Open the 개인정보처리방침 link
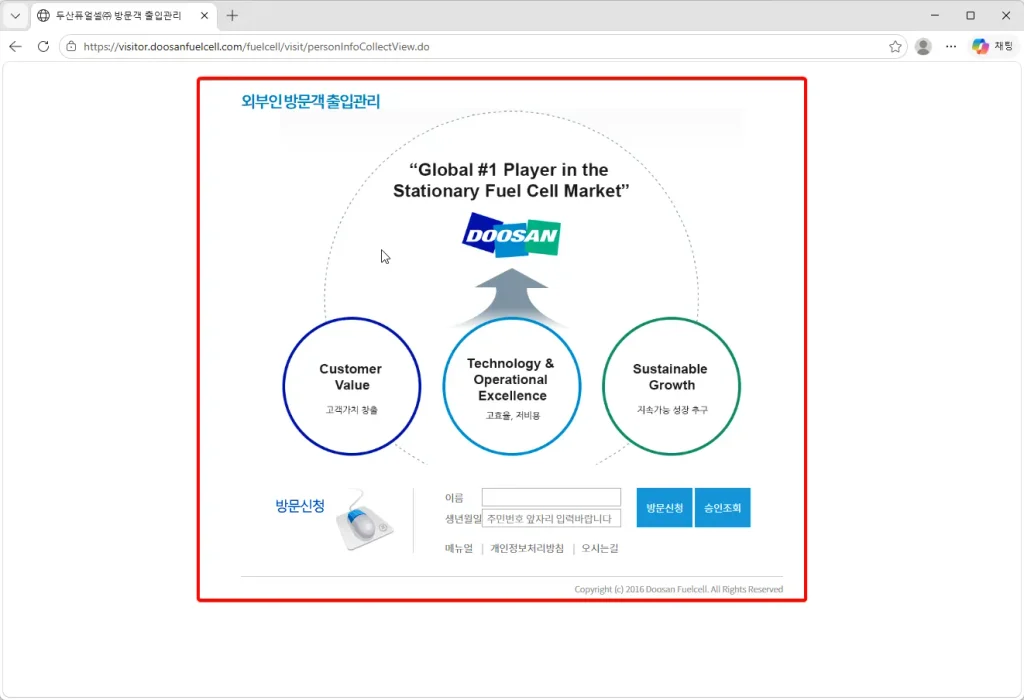This screenshot has width=1024, height=700. (527, 549)
